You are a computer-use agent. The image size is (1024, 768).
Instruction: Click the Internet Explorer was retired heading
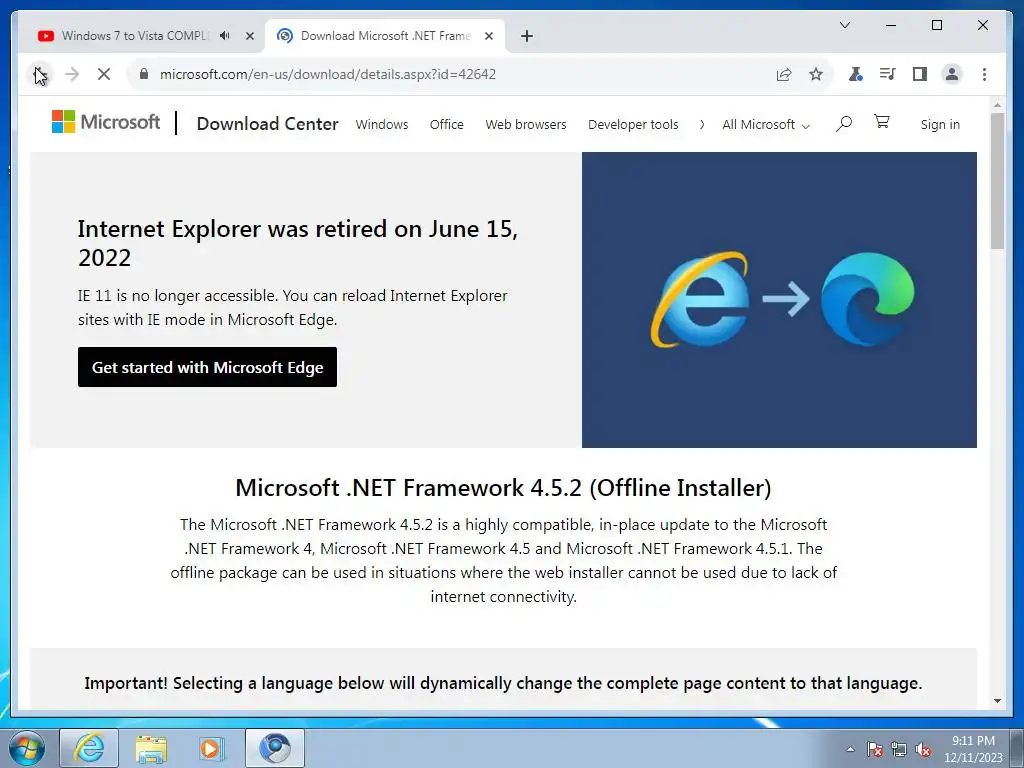(x=298, y=243)
